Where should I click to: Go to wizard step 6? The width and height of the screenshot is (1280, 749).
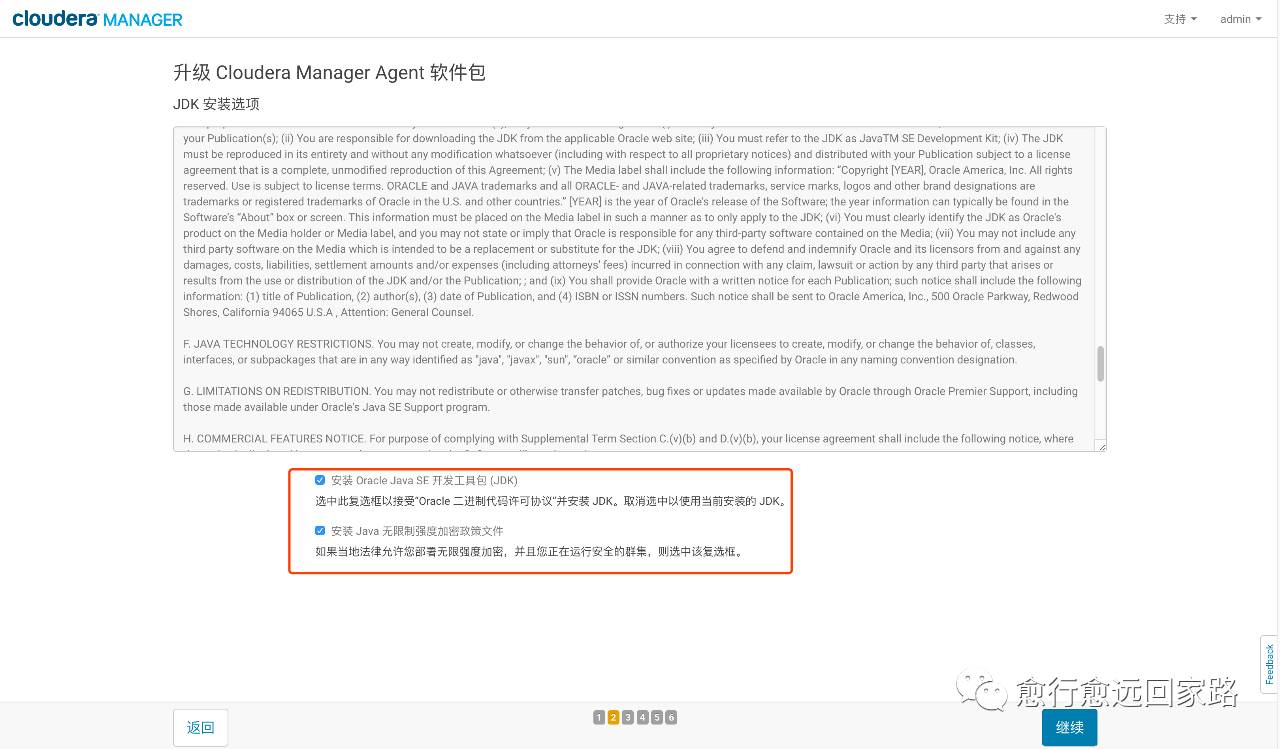point(671,717)
